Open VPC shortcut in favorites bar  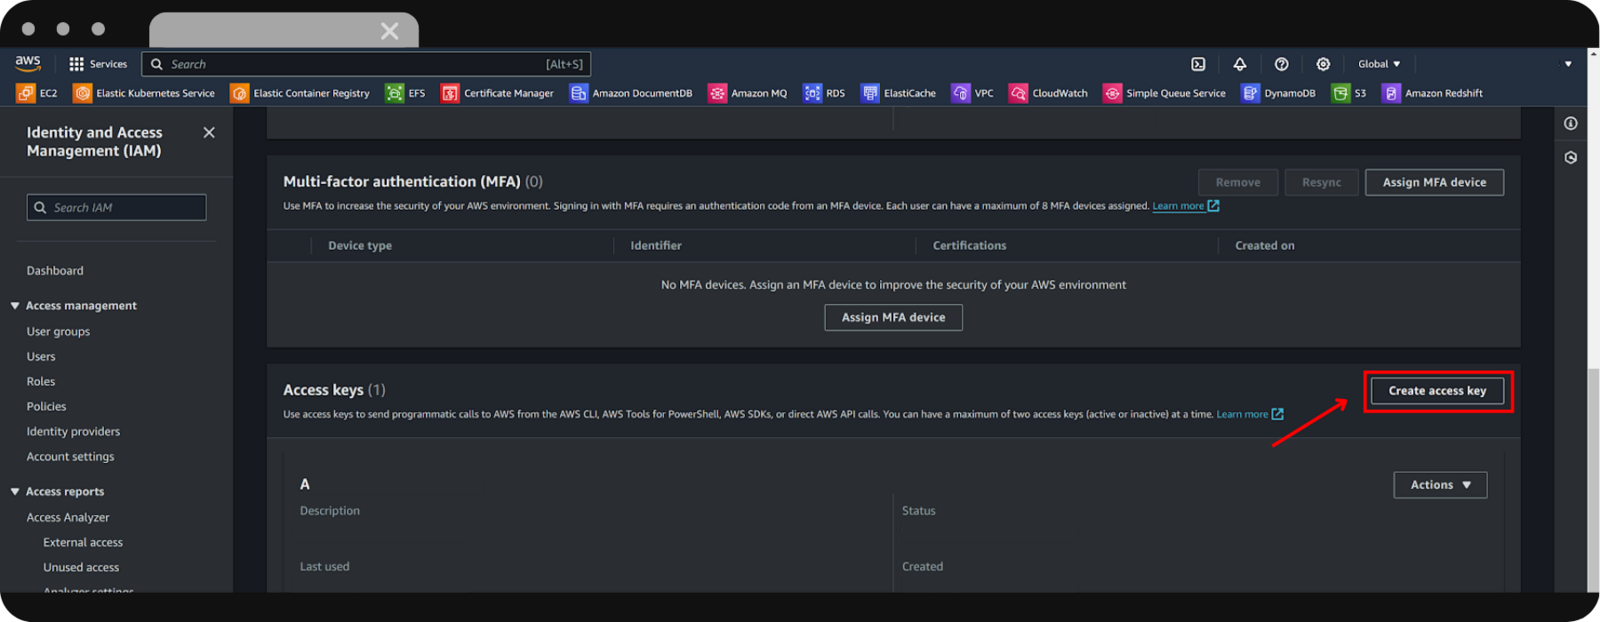point(973,93)
